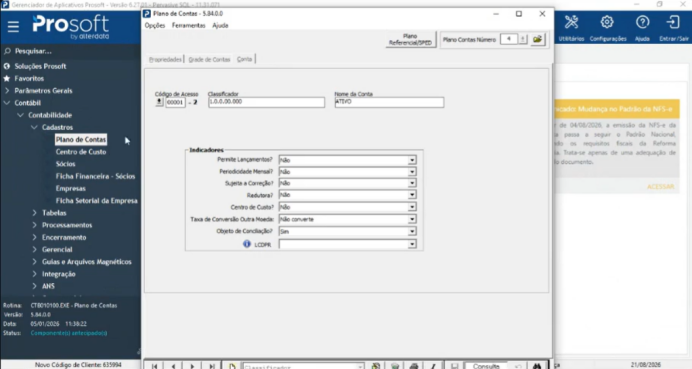Select Centro de Custo in sidebar
692x369 pixels.
point(81,152)
